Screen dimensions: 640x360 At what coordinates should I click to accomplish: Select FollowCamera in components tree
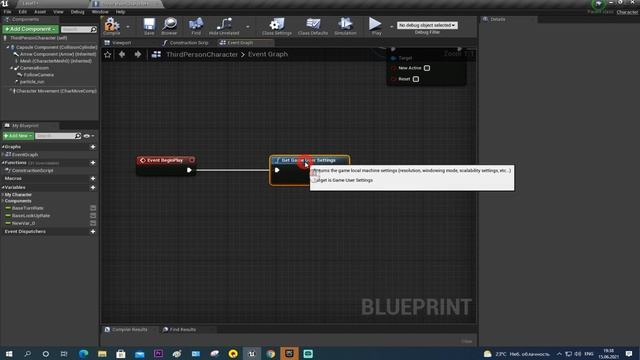[39, 75]
